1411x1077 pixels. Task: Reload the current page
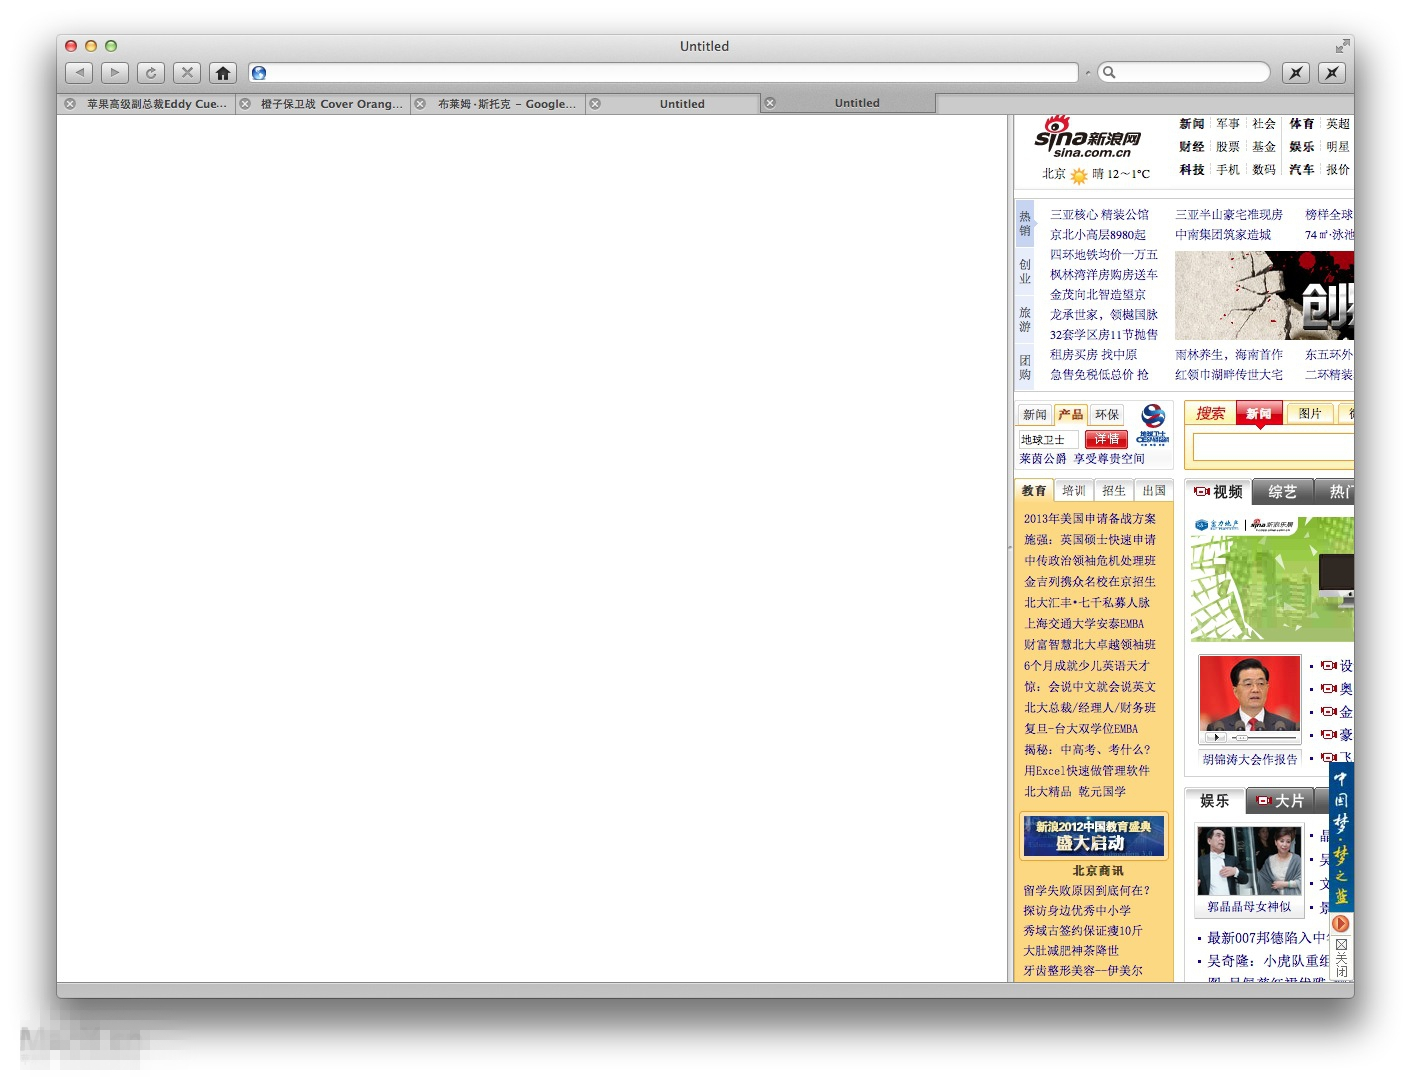(151, 72)
